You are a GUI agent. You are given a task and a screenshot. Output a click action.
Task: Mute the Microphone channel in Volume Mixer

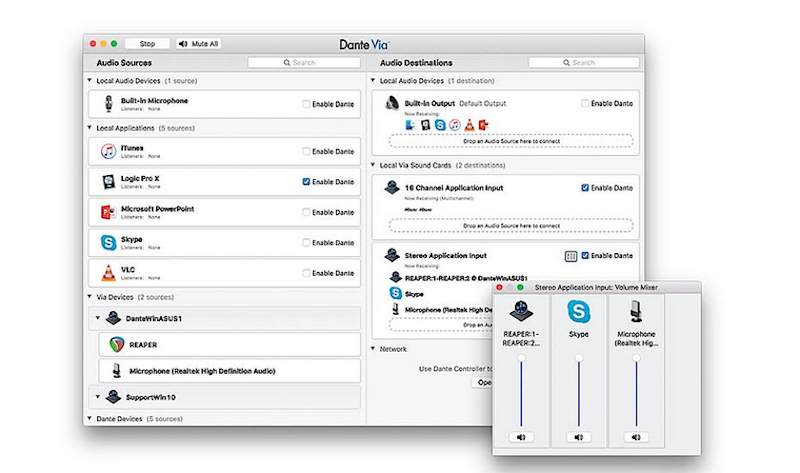point(636,437)
